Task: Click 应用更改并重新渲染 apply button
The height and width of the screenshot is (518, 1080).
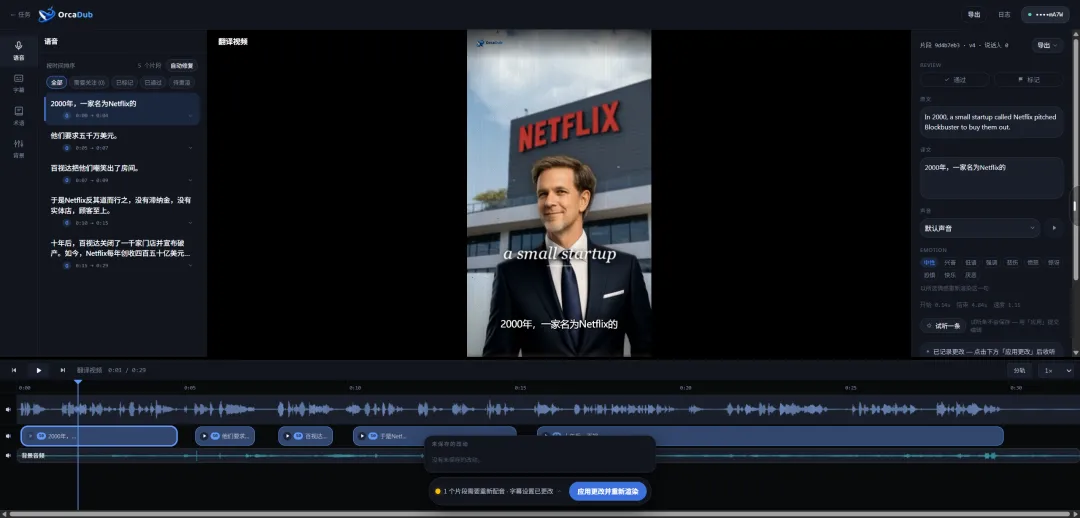Action: 608,492
